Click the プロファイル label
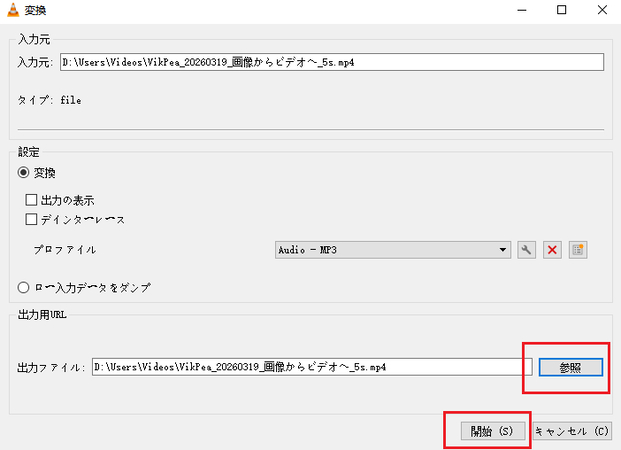The height and width of the screenshot is (450, 621). tap(65, 250)
